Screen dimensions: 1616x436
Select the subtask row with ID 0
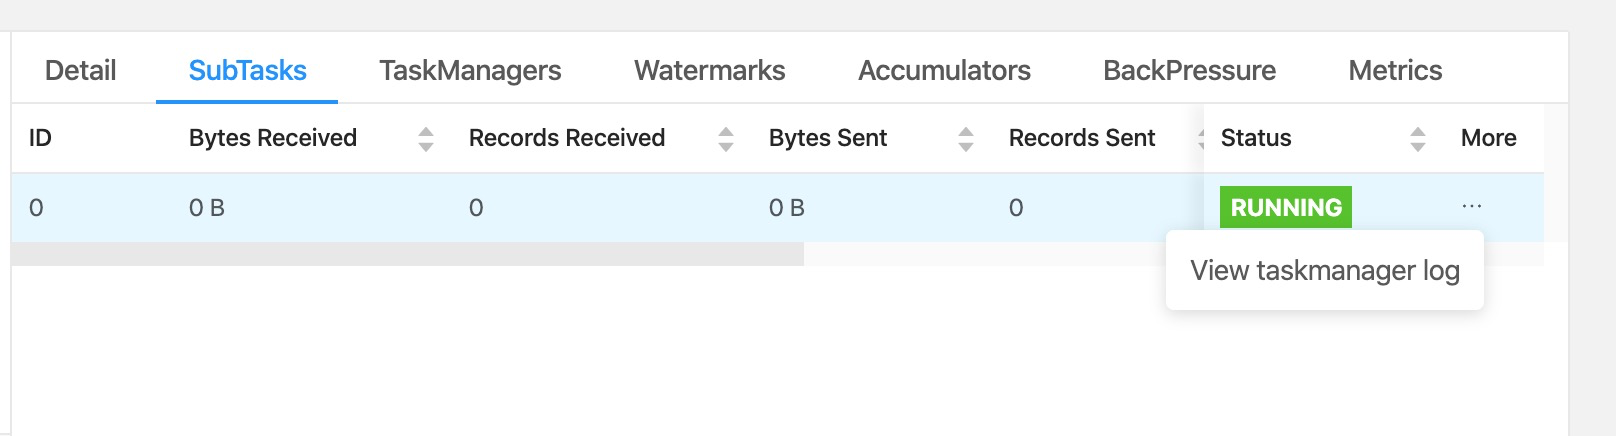pos(778,207)
